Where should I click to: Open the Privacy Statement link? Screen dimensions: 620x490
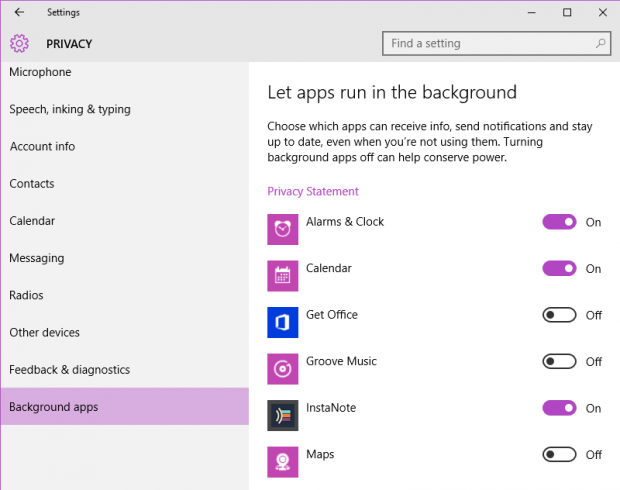click(313, 191)
